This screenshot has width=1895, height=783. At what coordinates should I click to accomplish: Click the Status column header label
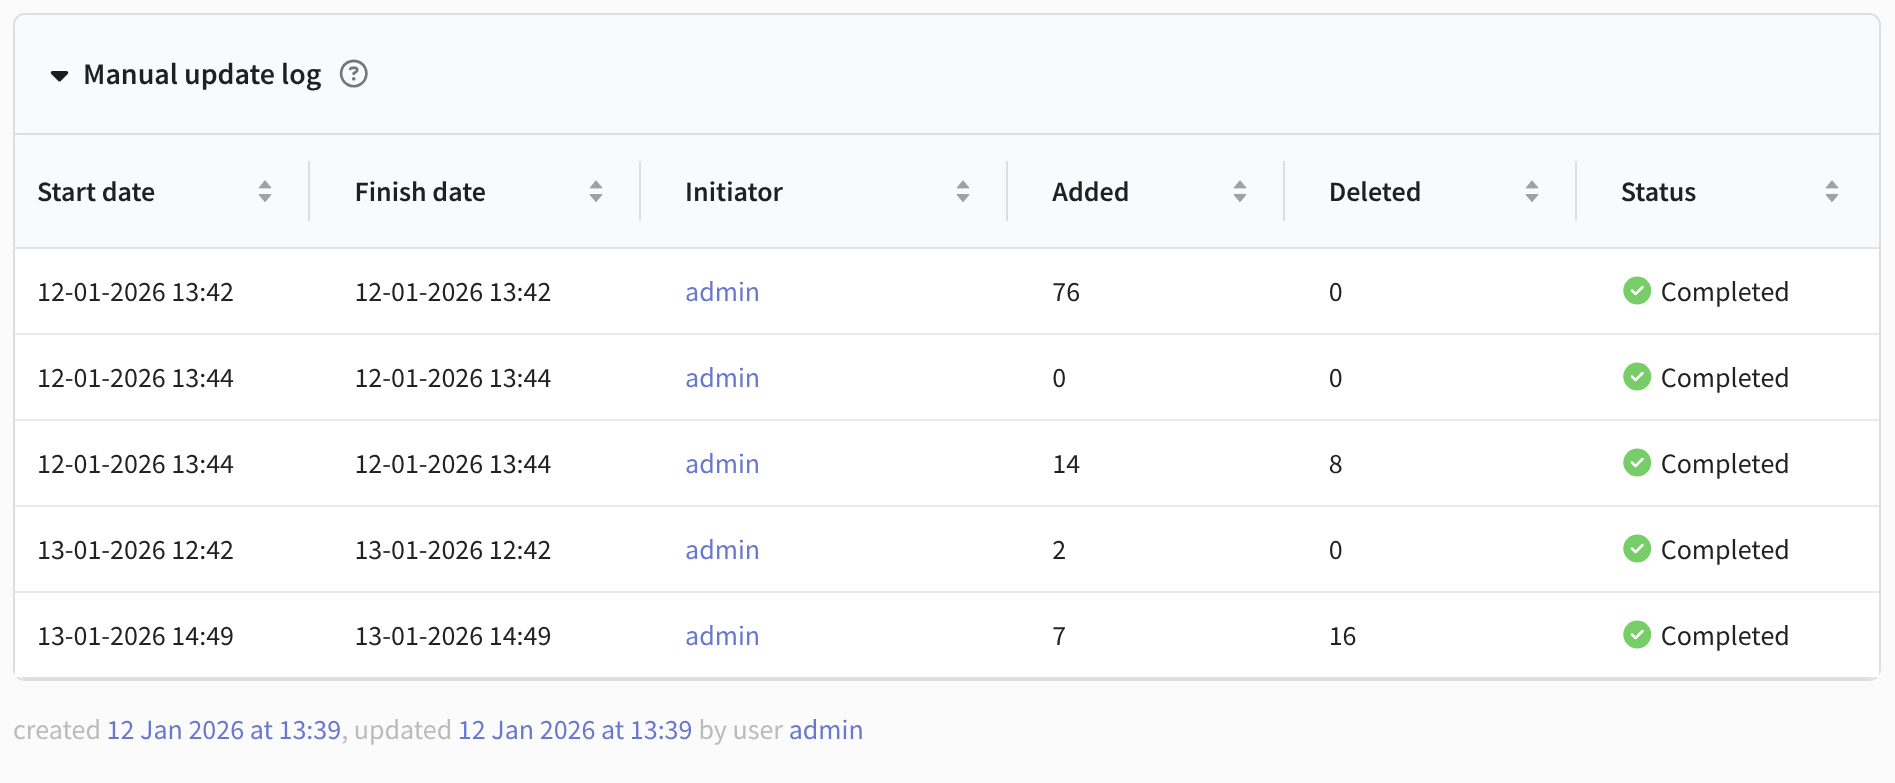click(x=1658, y=192)
